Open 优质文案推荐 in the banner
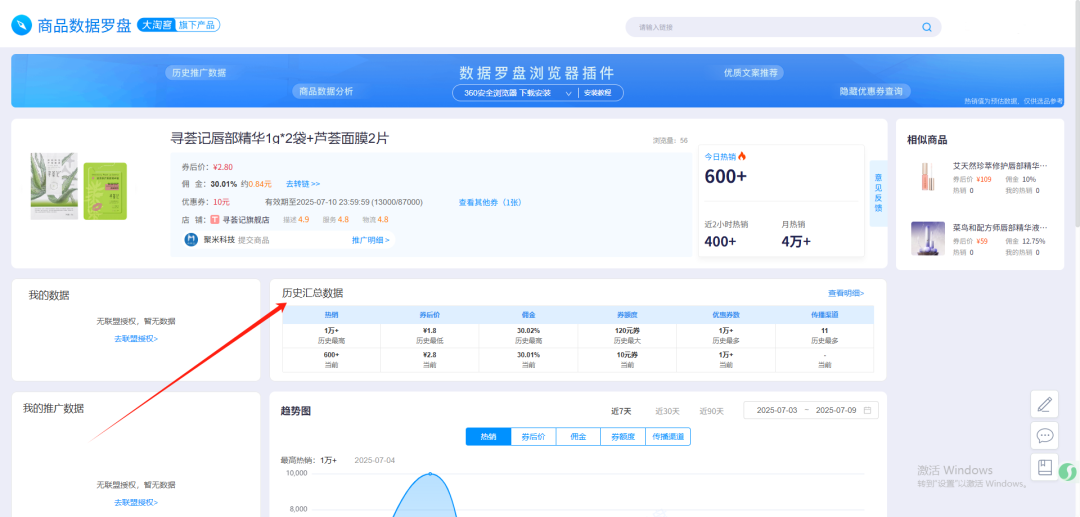Image resolution: width=1080 pixels, height=517 pixels. [751, 73]
